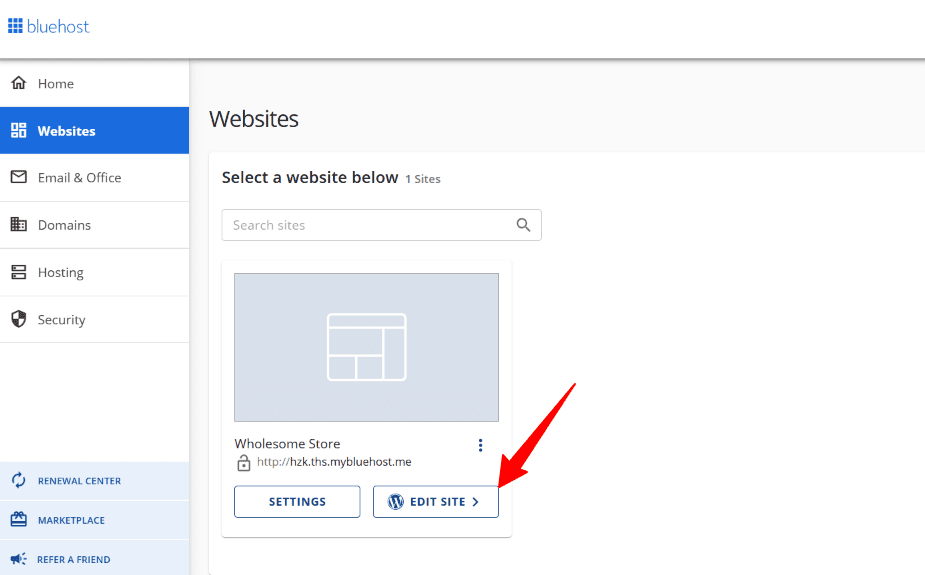Click the Renewal Center refresh icon
925x575 pixels.
point(19,480)
